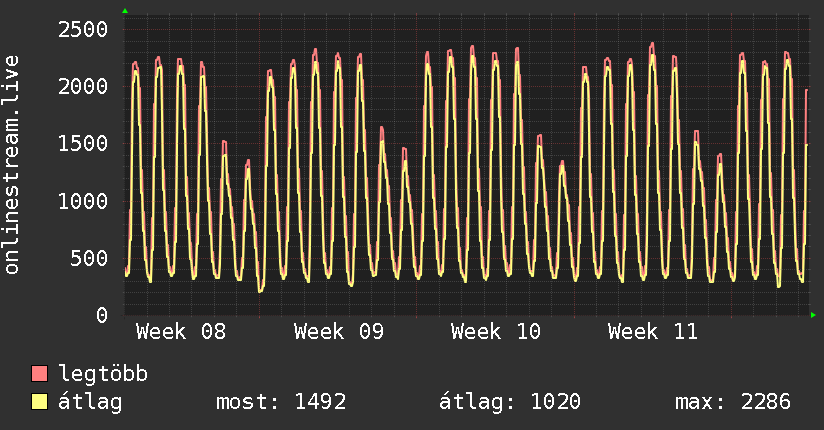Click the yellow átlag legend swatch
The height and width of the screenshot is (430, 824).
[x=40, y=403]
